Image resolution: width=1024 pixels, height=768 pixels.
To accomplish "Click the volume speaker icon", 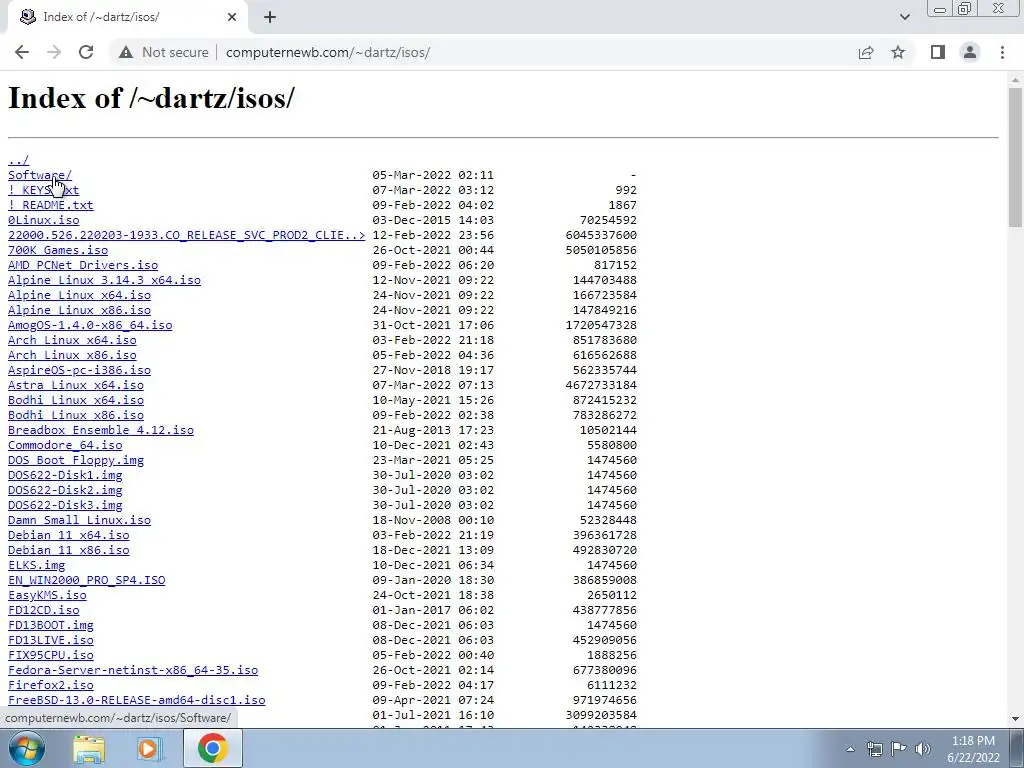I will pyautogui.click(x=923, y=749).
